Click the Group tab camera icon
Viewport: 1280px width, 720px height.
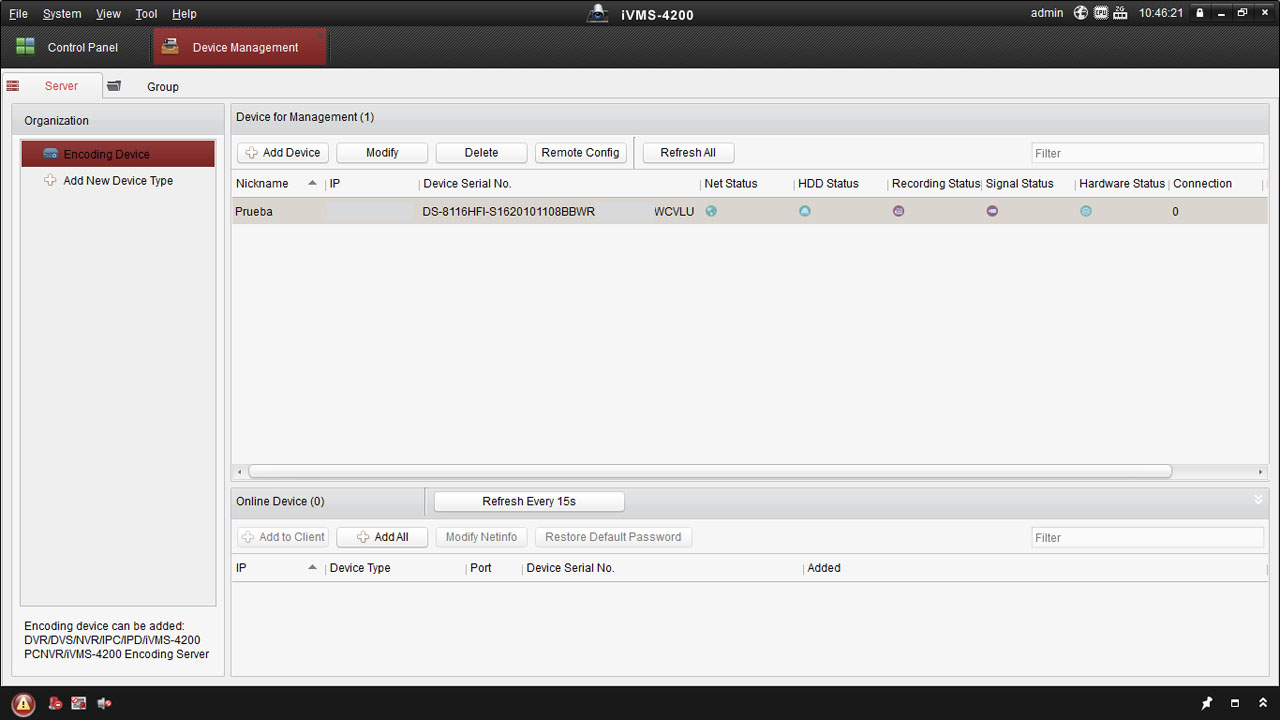pyautogui.click(x=114, y=86)
